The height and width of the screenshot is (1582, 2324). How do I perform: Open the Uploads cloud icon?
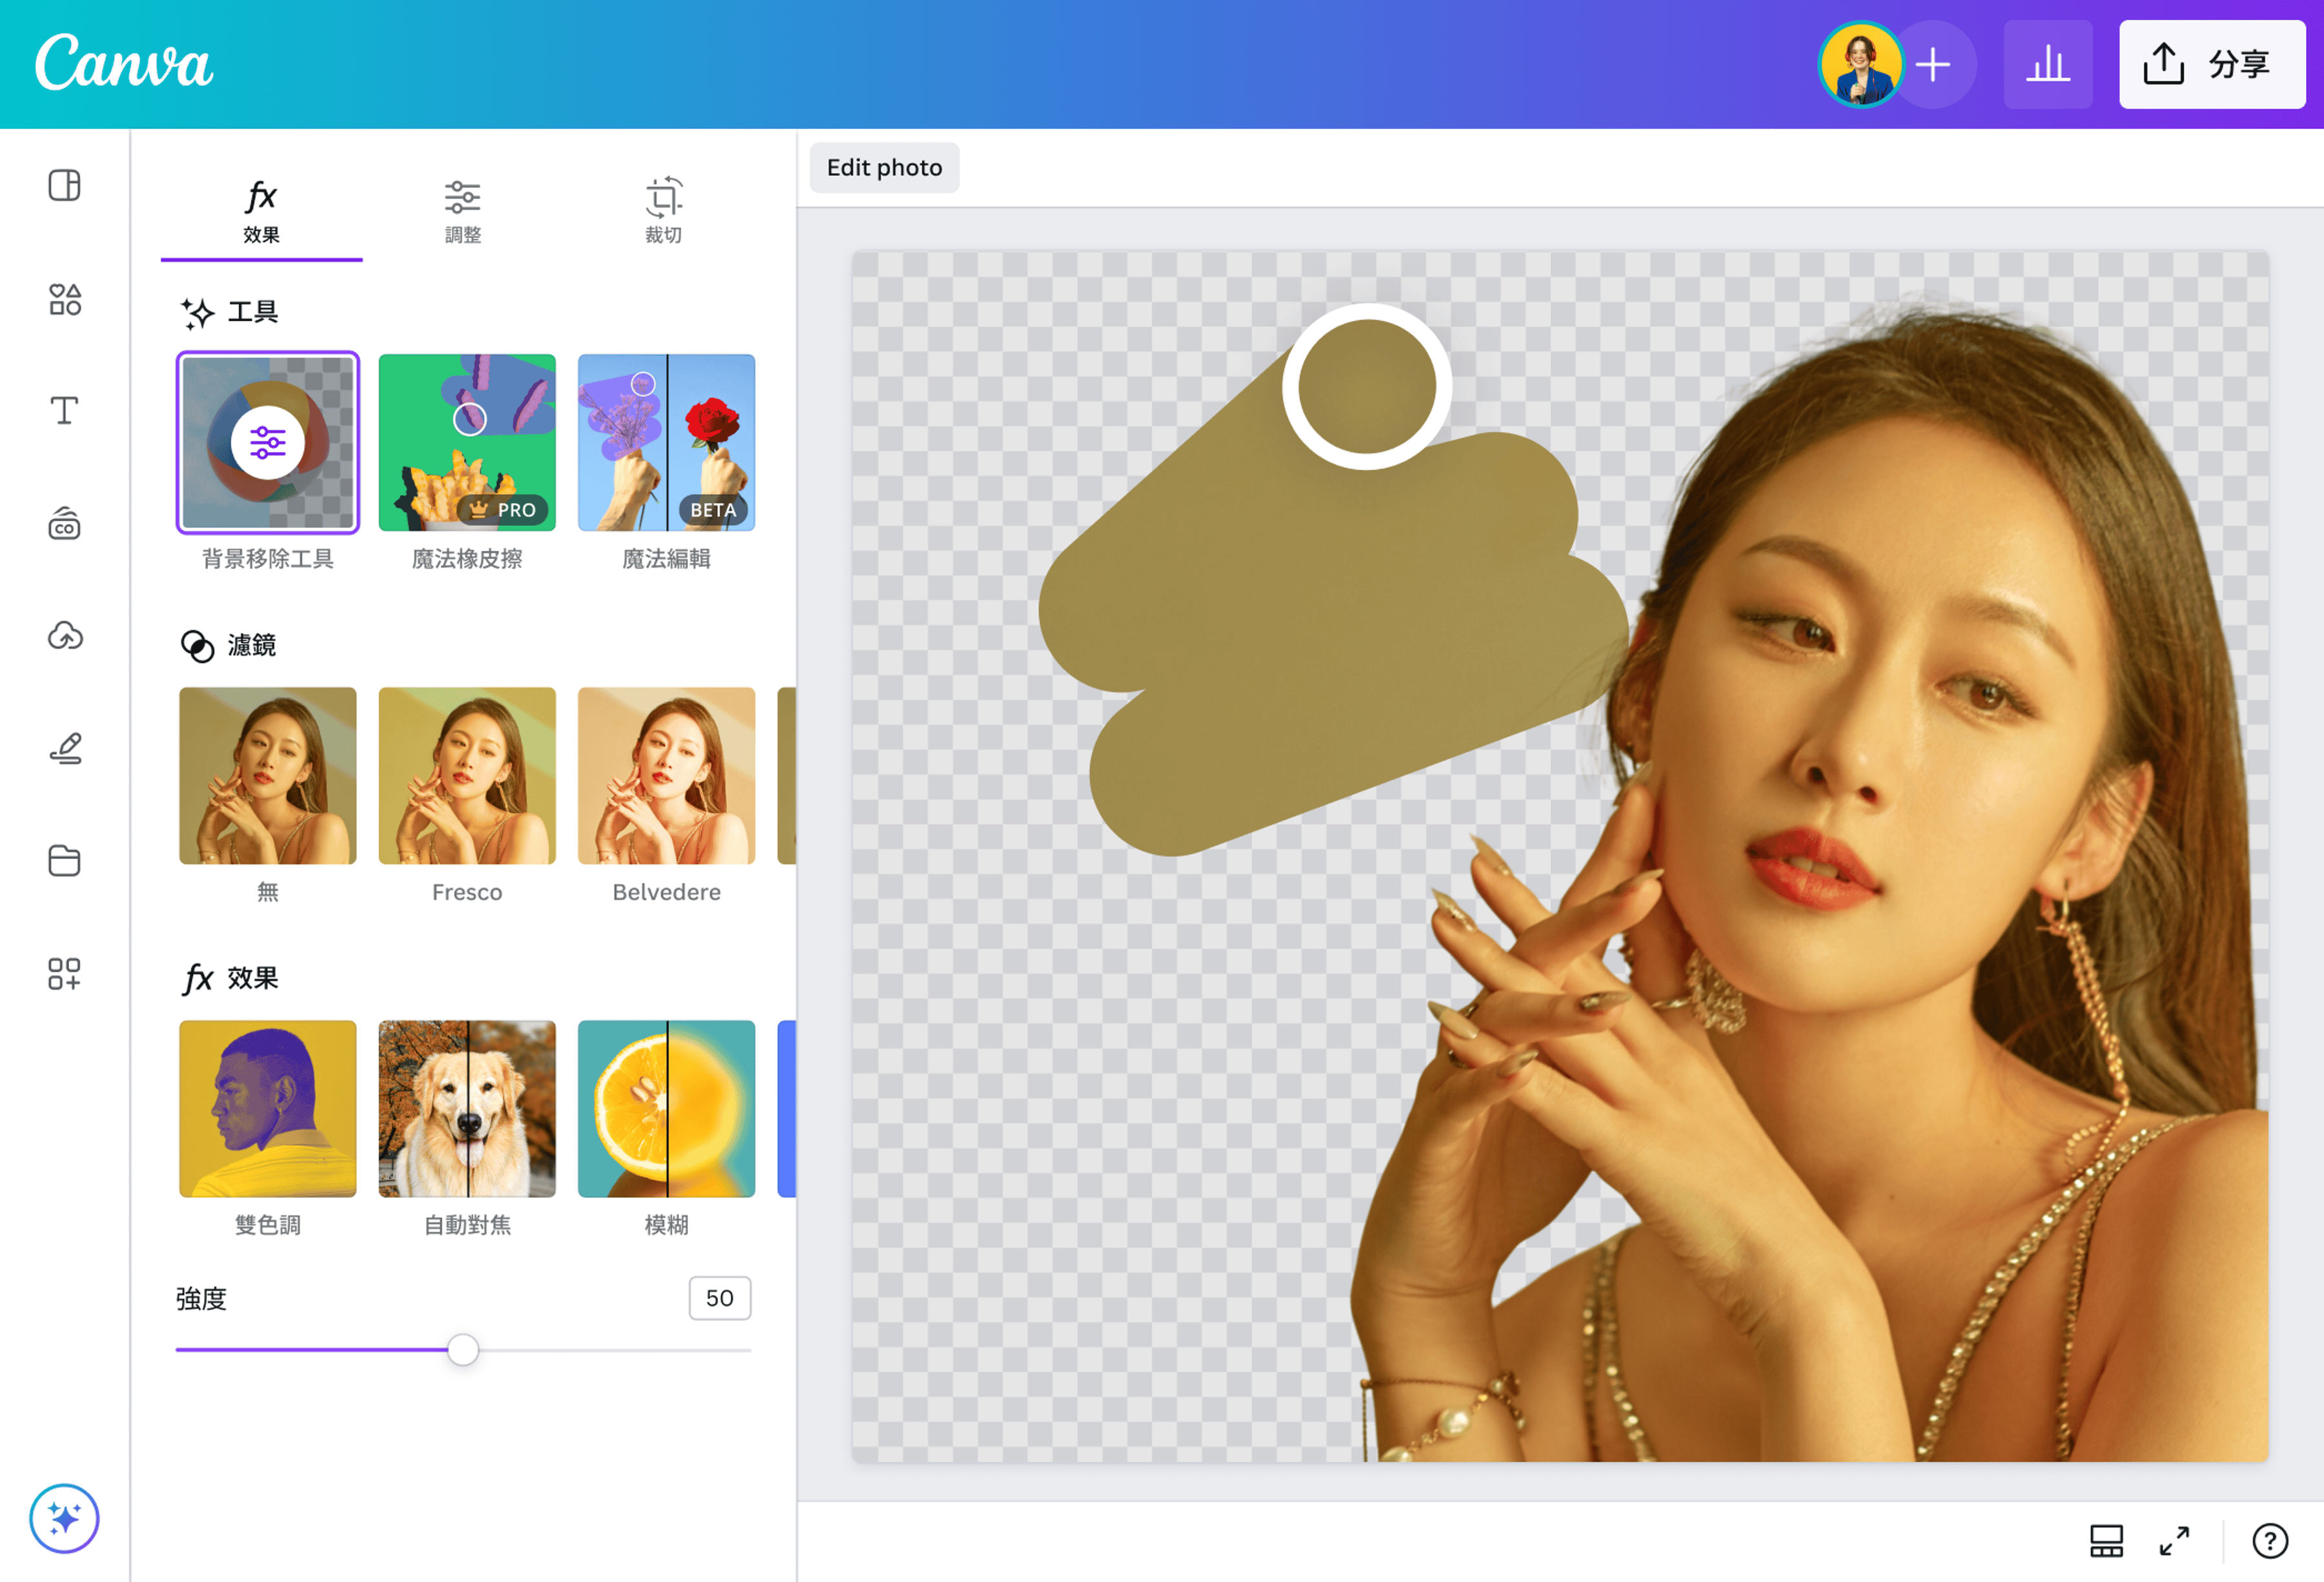[x=64, y=636]
